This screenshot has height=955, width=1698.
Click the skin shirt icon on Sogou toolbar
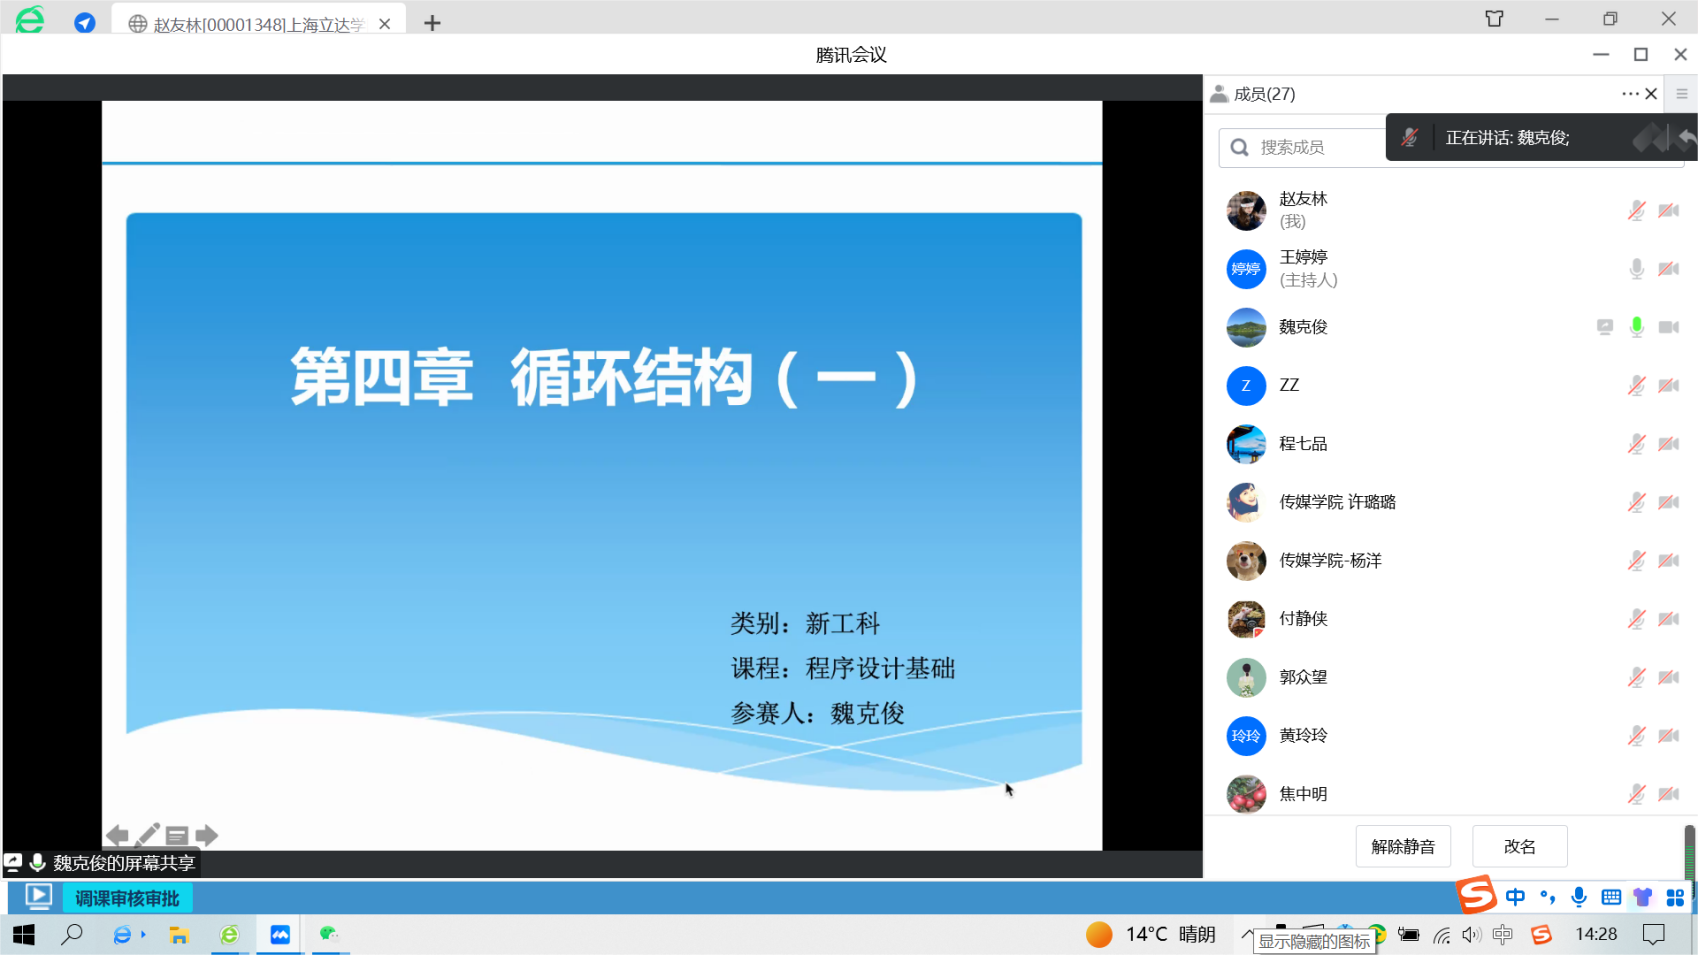click(1643, 897)
